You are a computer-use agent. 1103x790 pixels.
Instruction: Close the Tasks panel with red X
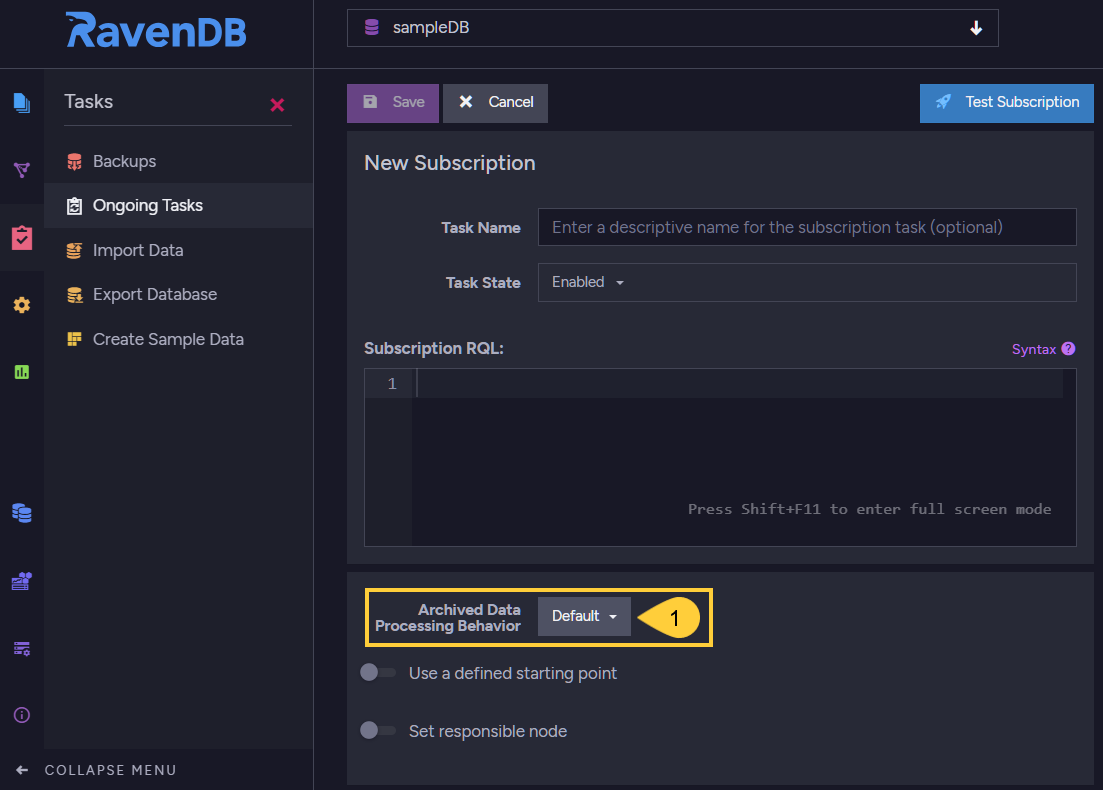[x=277, y=106]
